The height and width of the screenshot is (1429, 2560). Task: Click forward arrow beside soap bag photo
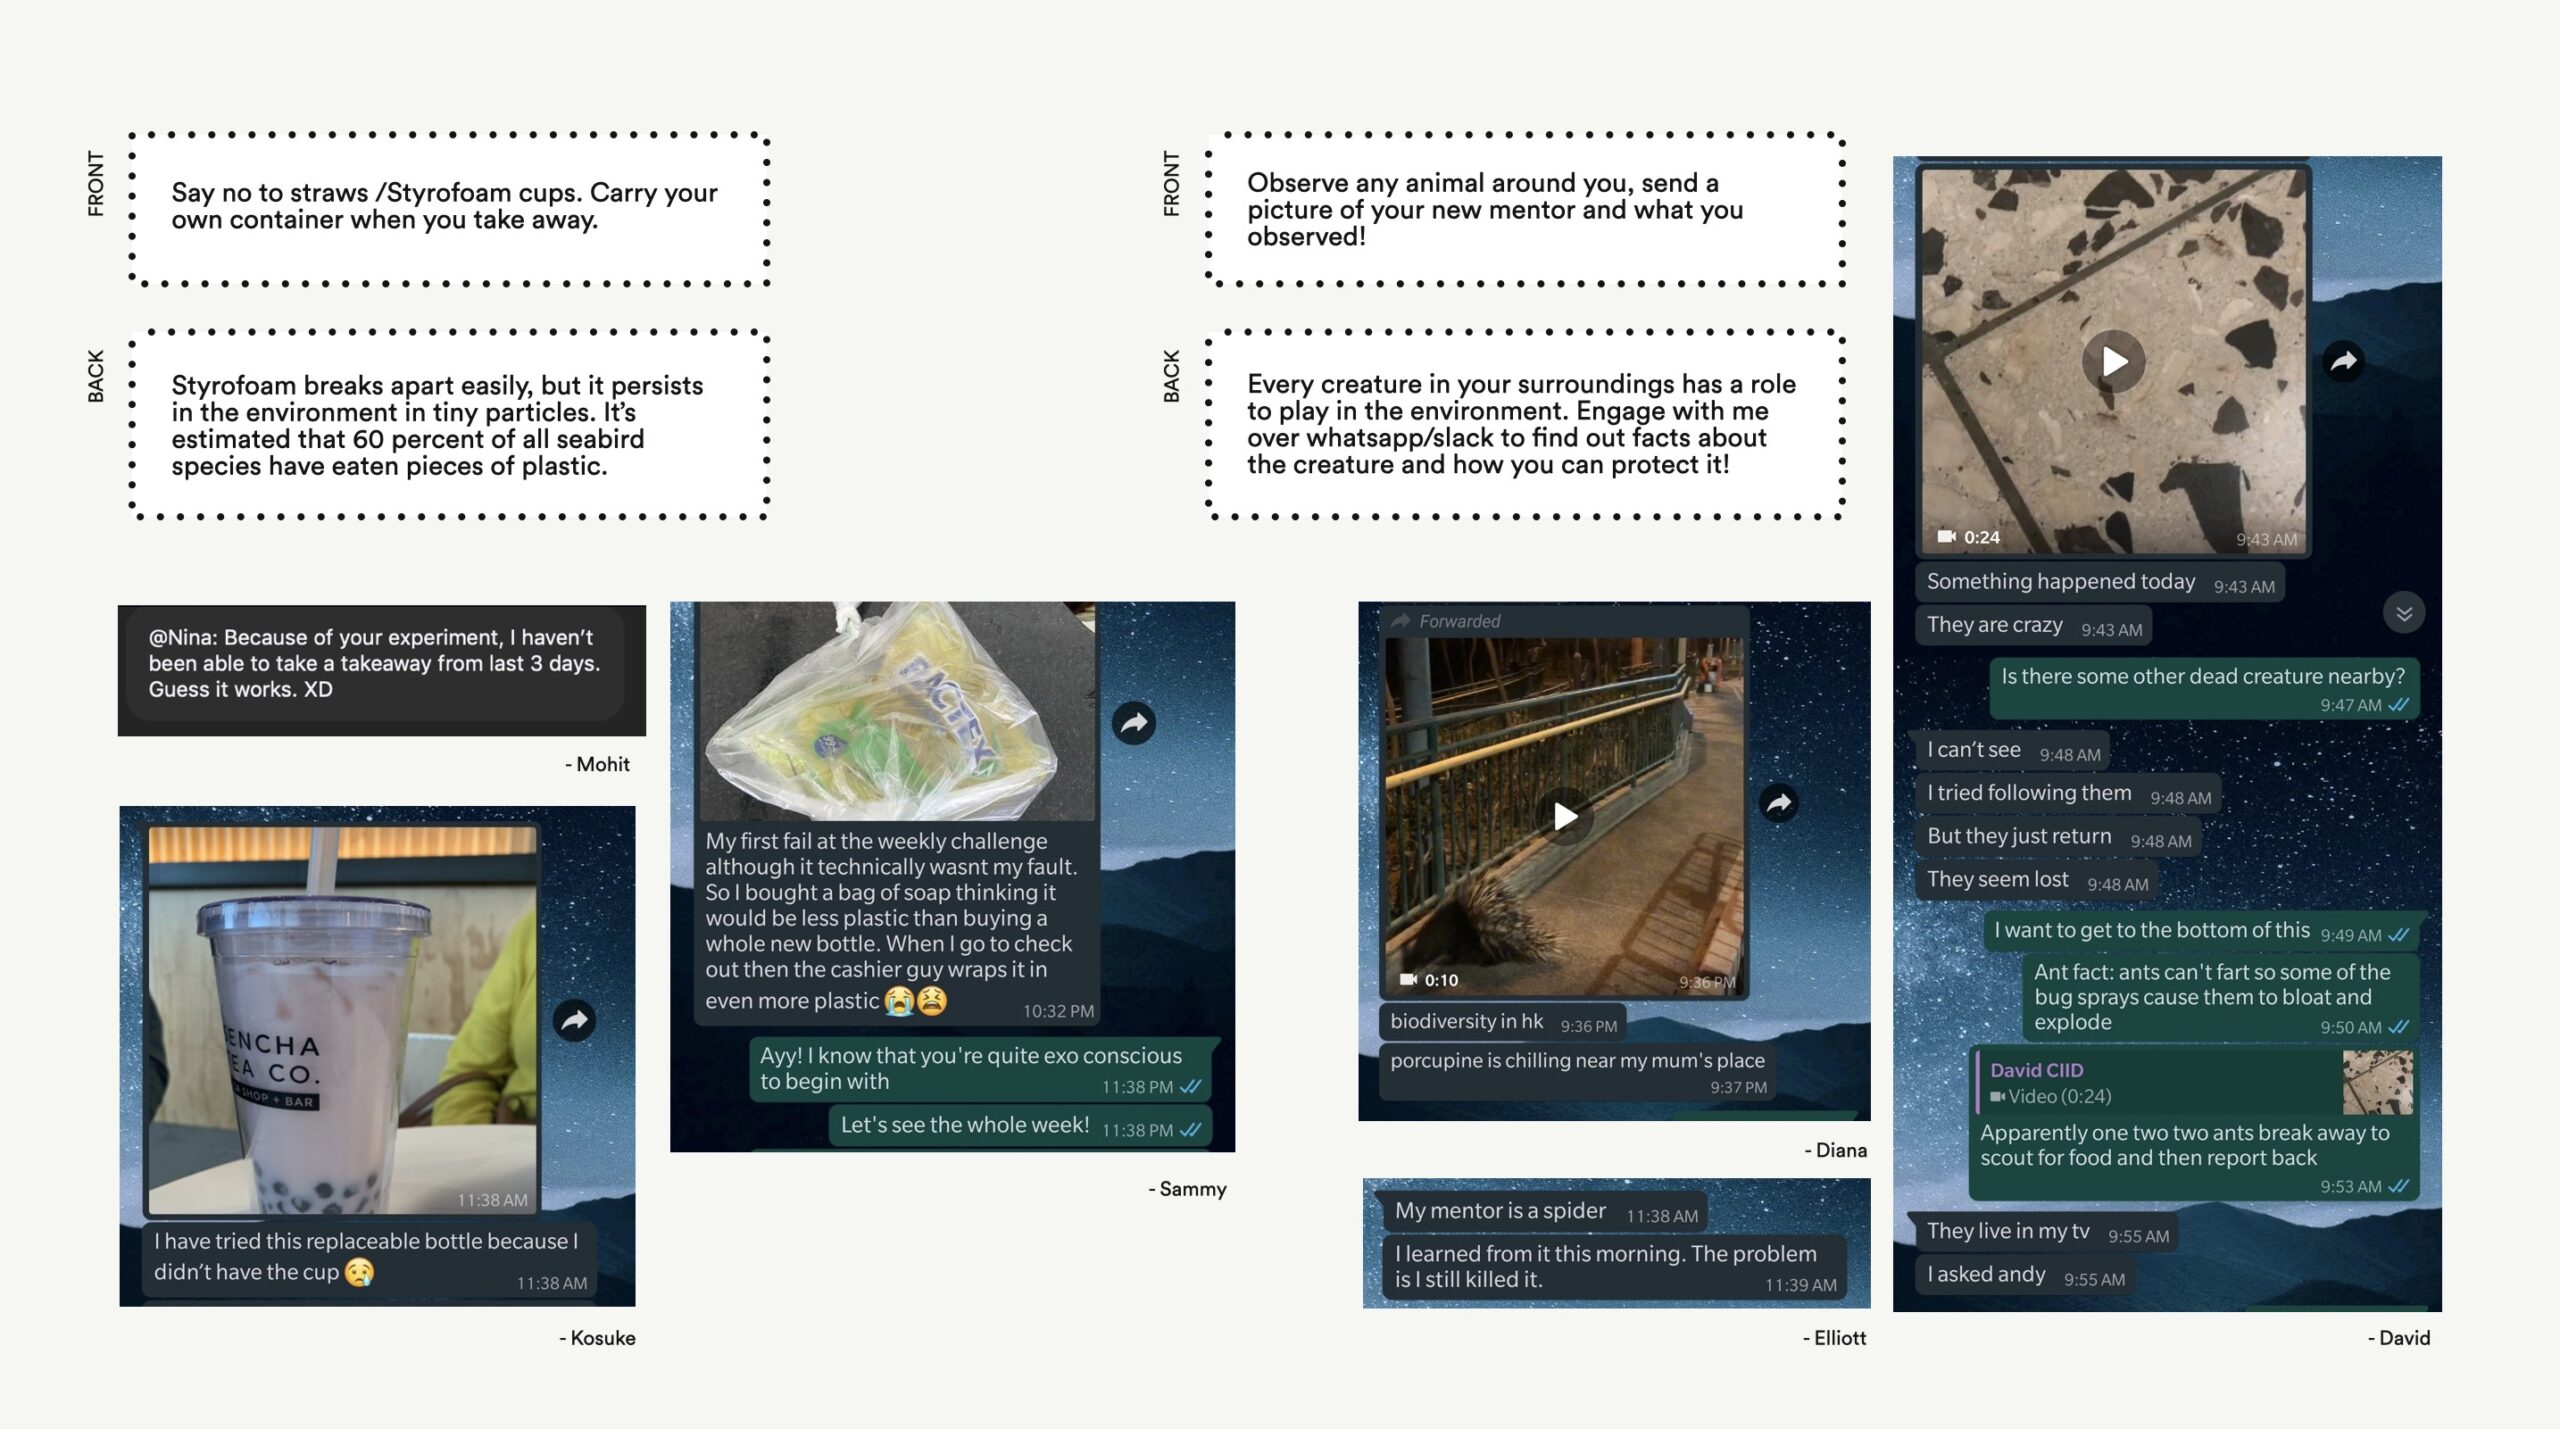click(x=1133, y=723)
